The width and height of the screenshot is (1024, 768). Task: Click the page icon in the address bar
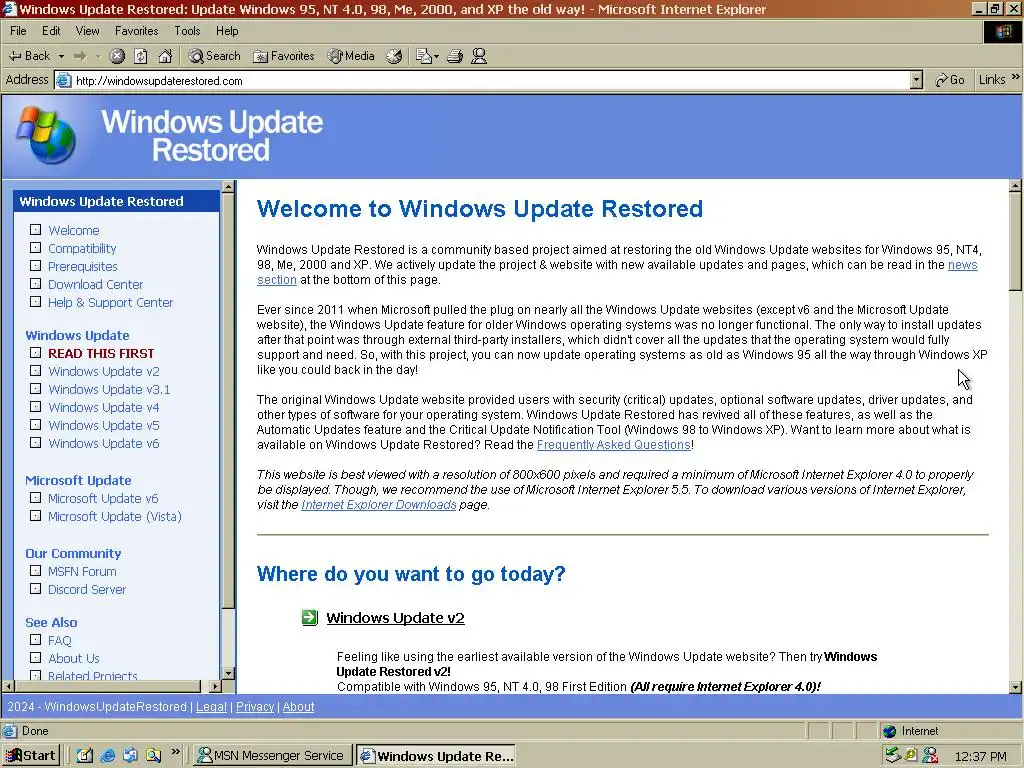click(x=63, y=80)
